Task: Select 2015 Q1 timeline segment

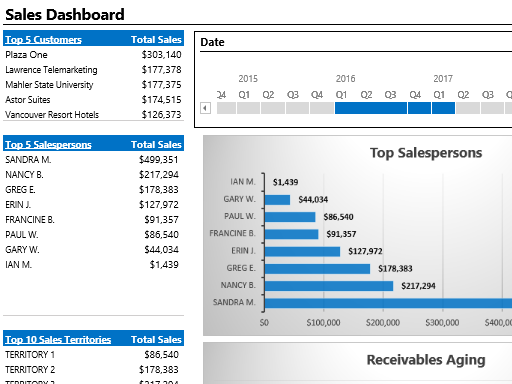Action: [x=248, y=108]
